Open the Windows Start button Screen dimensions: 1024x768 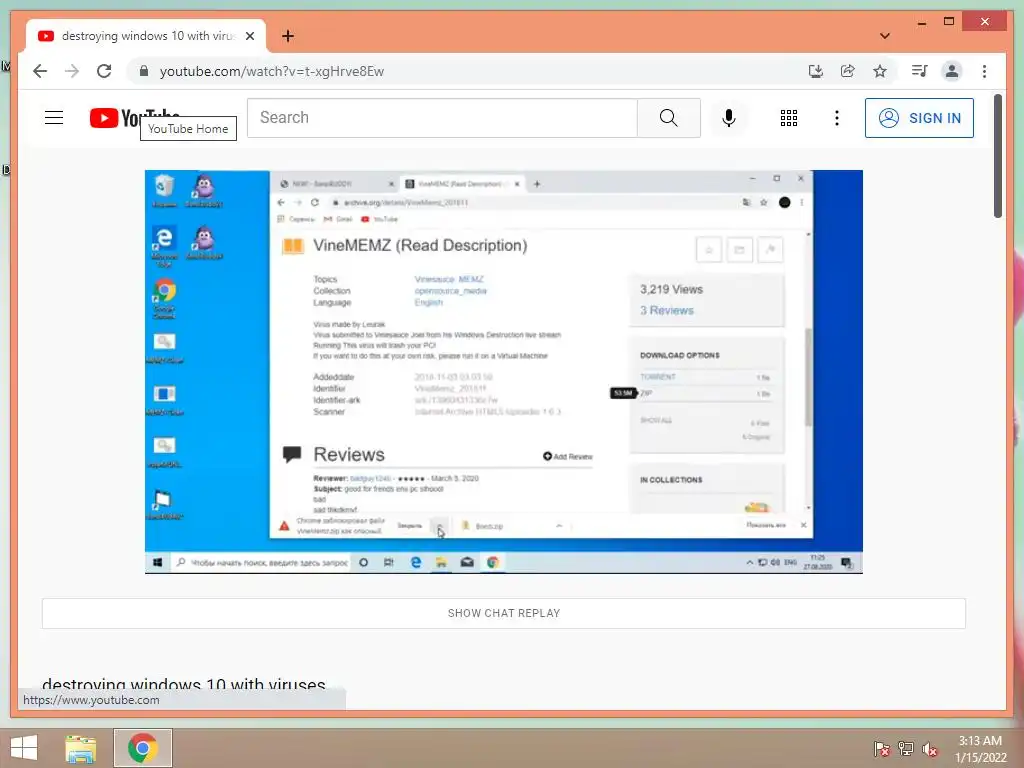pyautogui.click(x=24, y=748)
